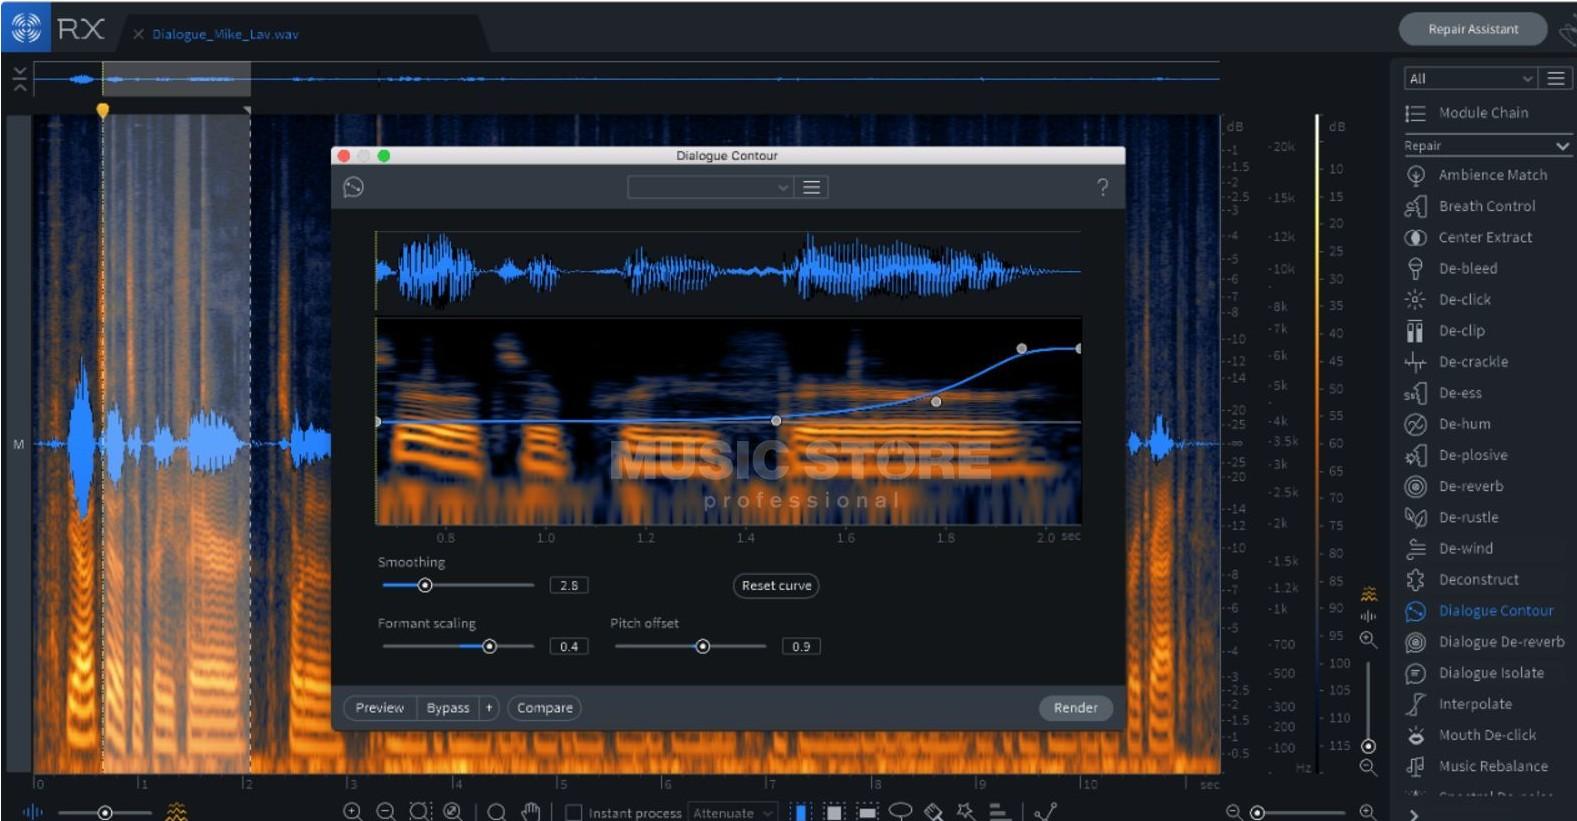Open the De-clip module
Image resolution: width=1577 pixels, height=821 pixels.
click(1445, 330)
